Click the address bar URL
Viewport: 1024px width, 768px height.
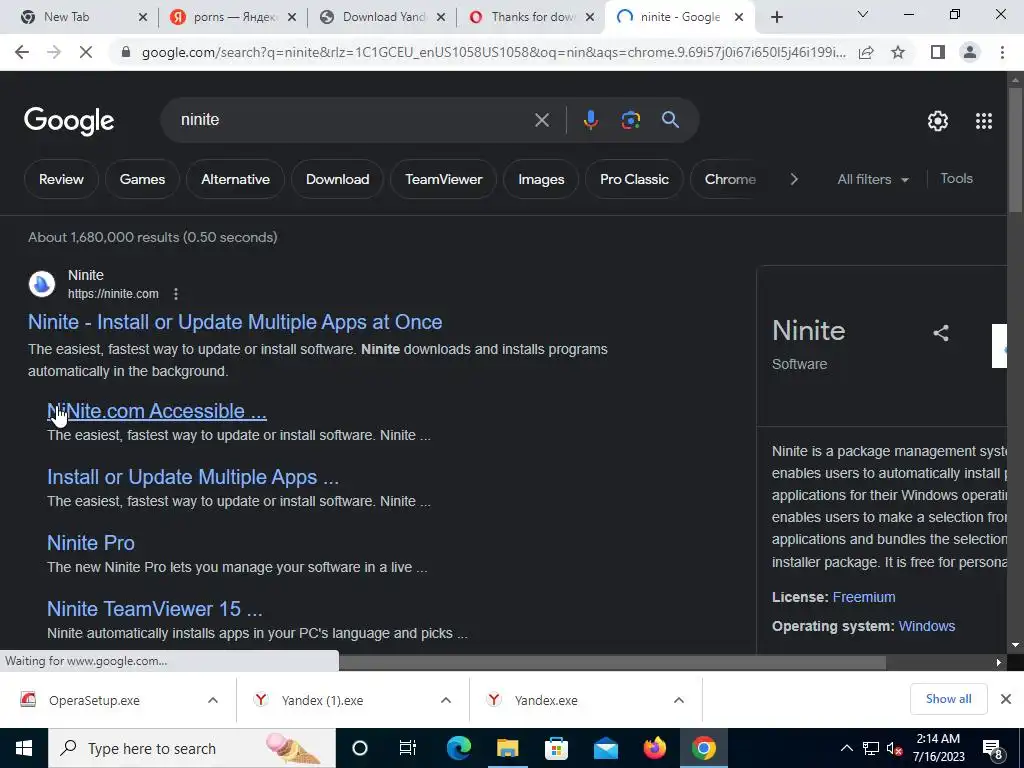pyautogui.click(x=493, y=52)
